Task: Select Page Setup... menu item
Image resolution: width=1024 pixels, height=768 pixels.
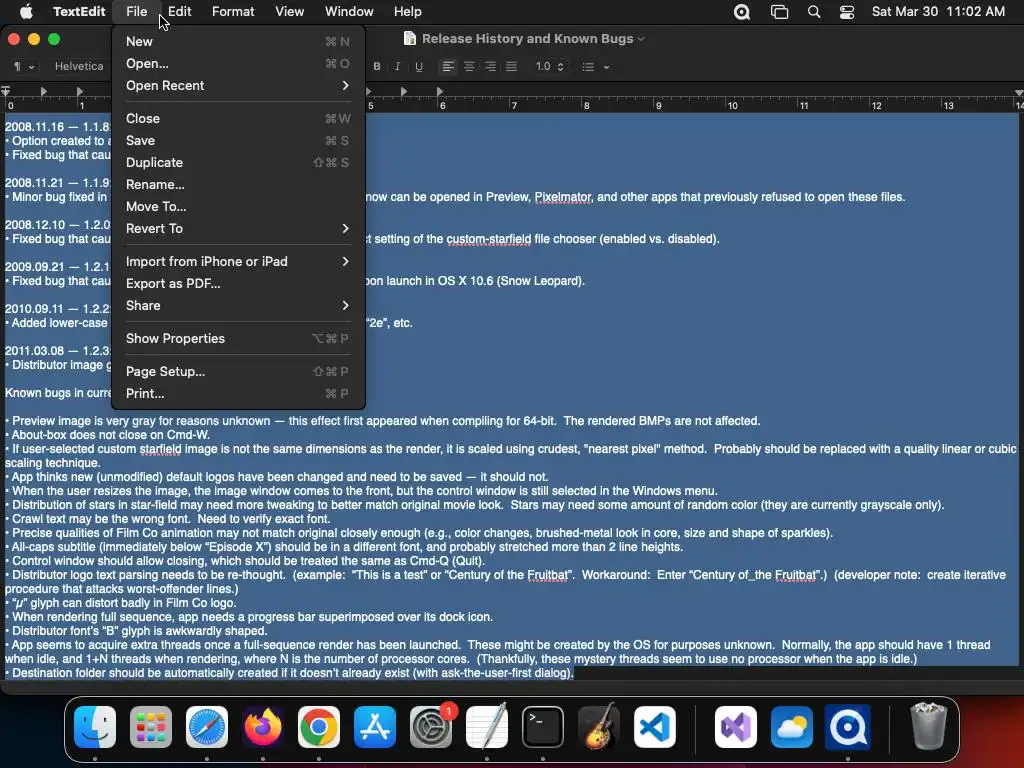Action: (x=238, y=372)
